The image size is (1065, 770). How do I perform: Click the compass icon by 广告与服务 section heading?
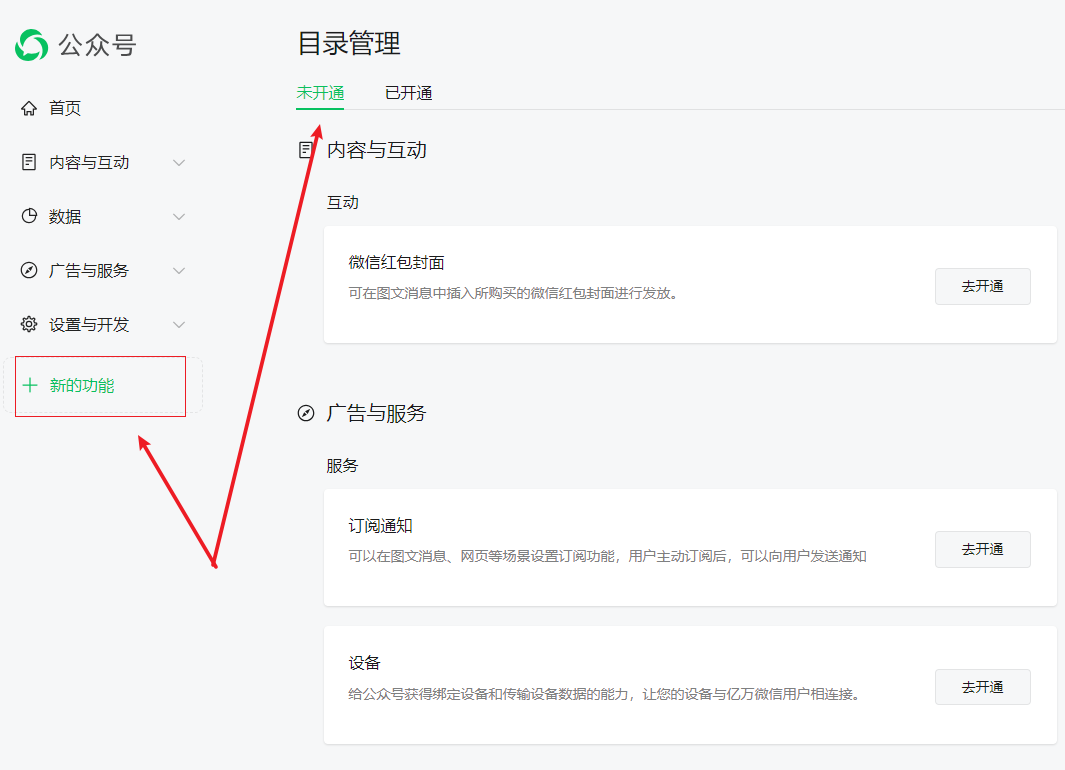point(306,413)
